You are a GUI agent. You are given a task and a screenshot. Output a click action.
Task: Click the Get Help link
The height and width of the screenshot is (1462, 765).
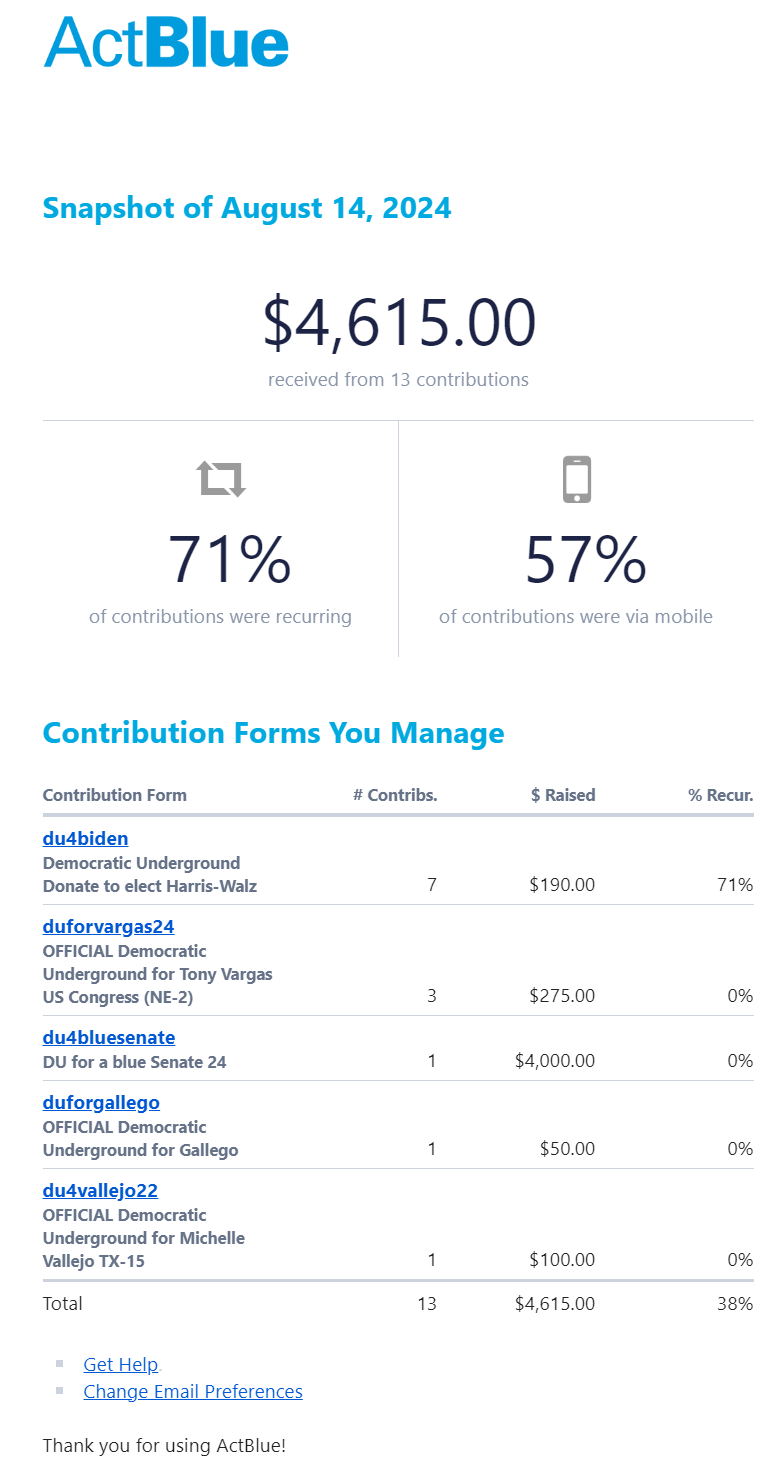120,1364
